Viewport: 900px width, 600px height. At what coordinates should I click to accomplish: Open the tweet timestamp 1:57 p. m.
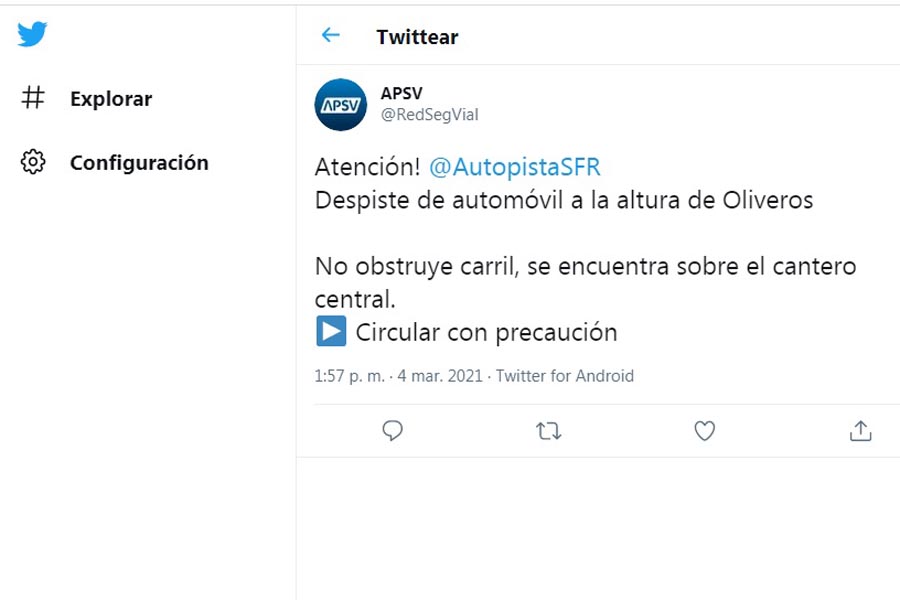click(x=349, y=376)
